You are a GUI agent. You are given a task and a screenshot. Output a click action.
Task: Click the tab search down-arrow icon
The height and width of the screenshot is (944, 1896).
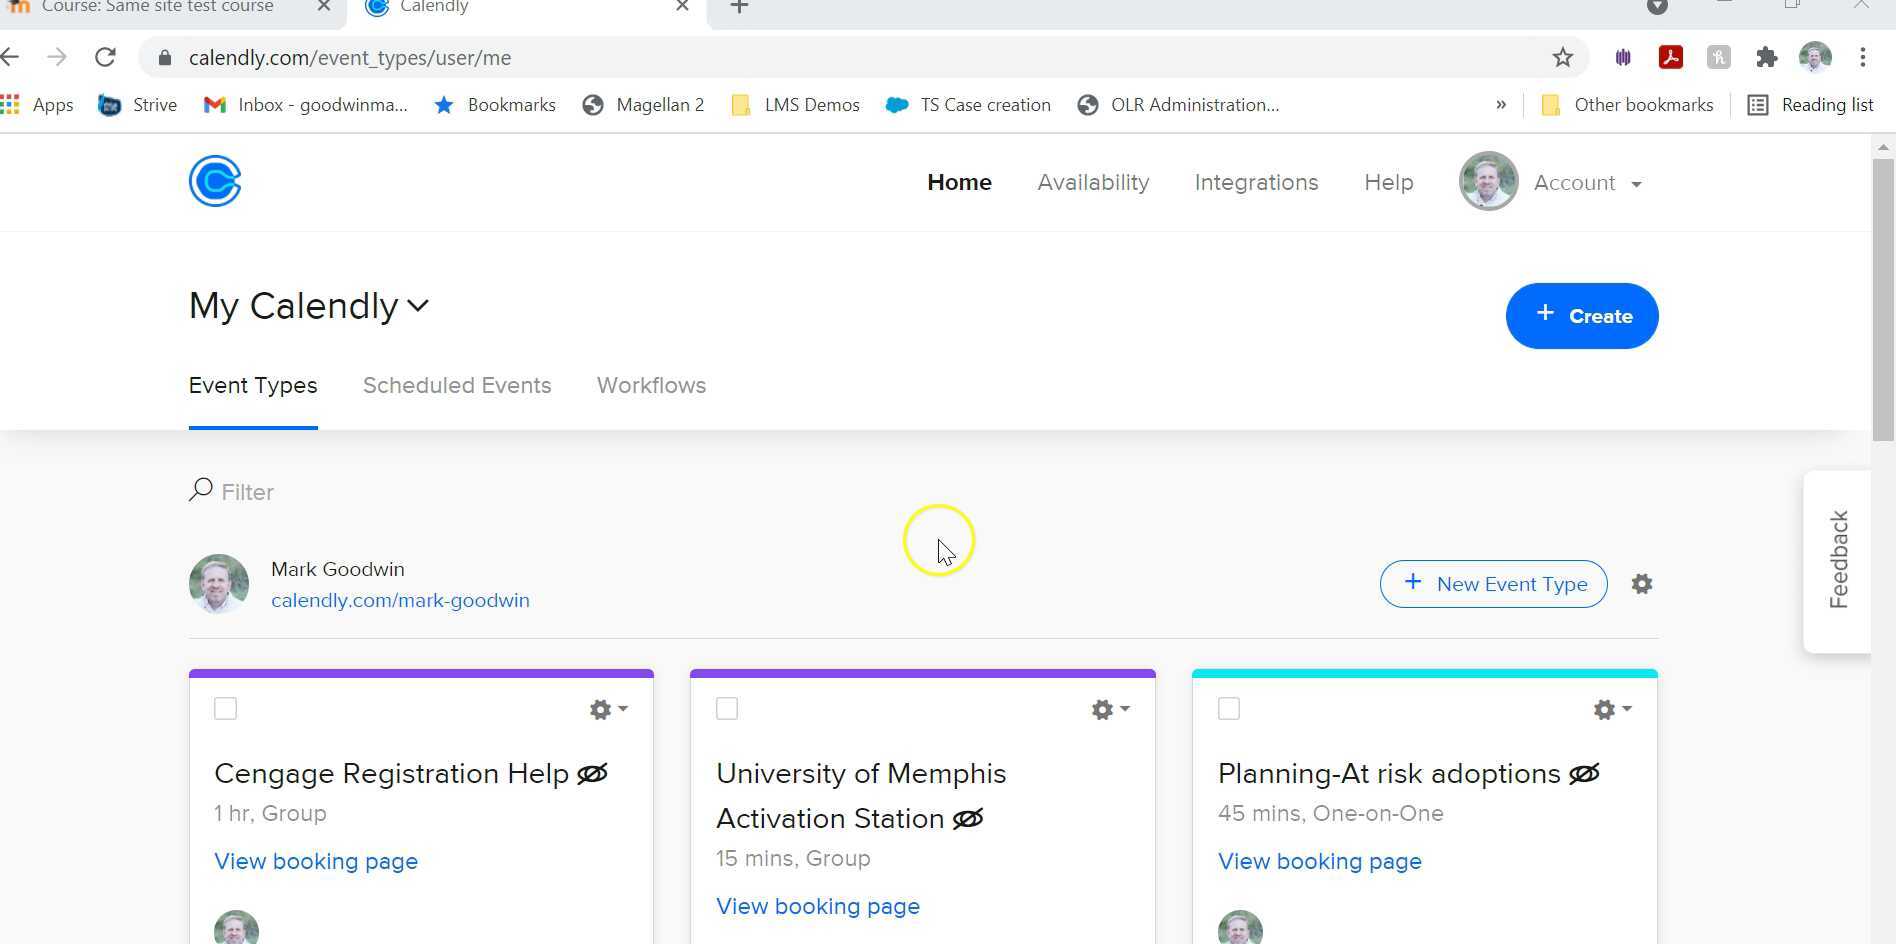pos(1657,6)
